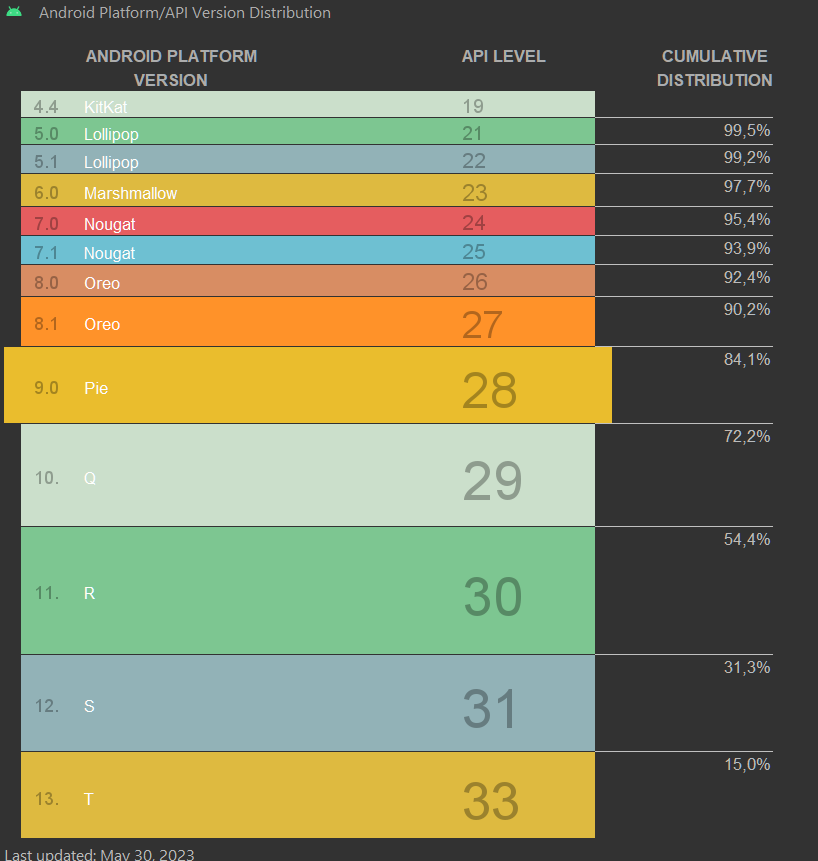Select the highlighted 9.0 Pie row
This screenshot has height=861, width=818.
click(307, 387)
